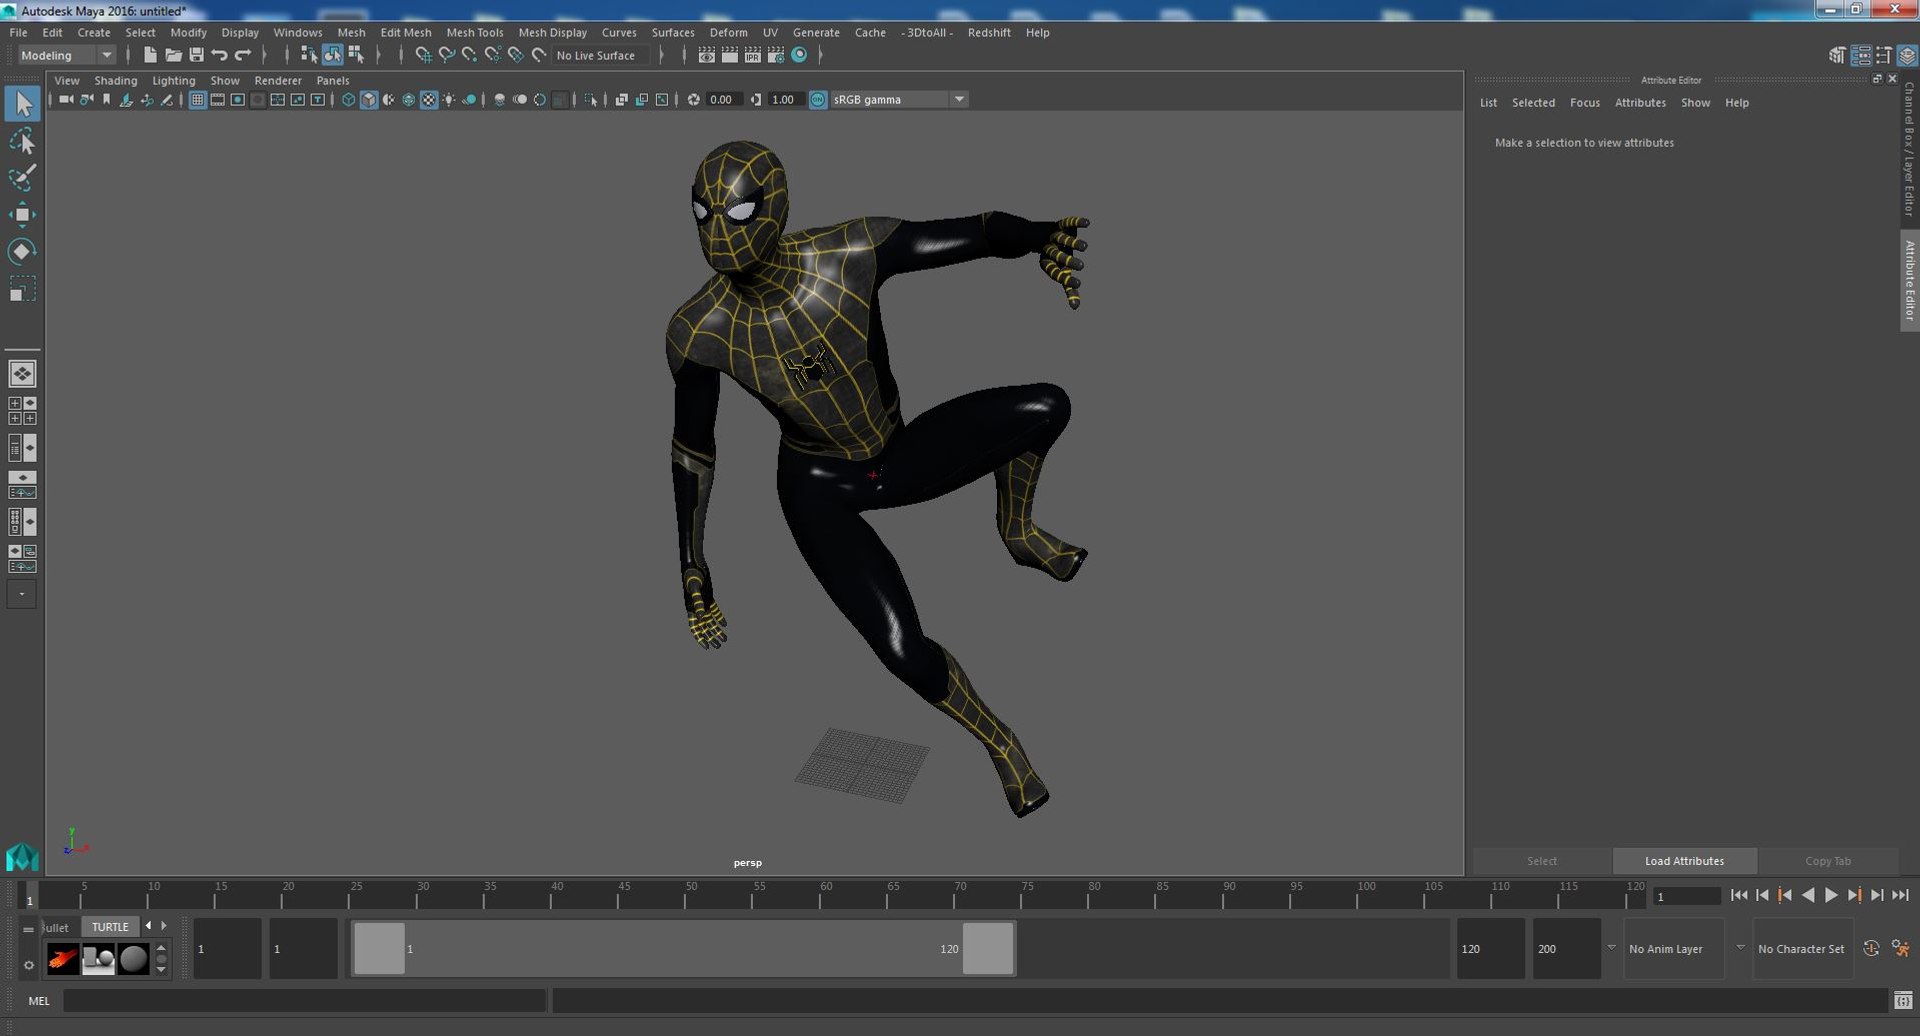Activate the Scale tool

[x=22, y=289]
